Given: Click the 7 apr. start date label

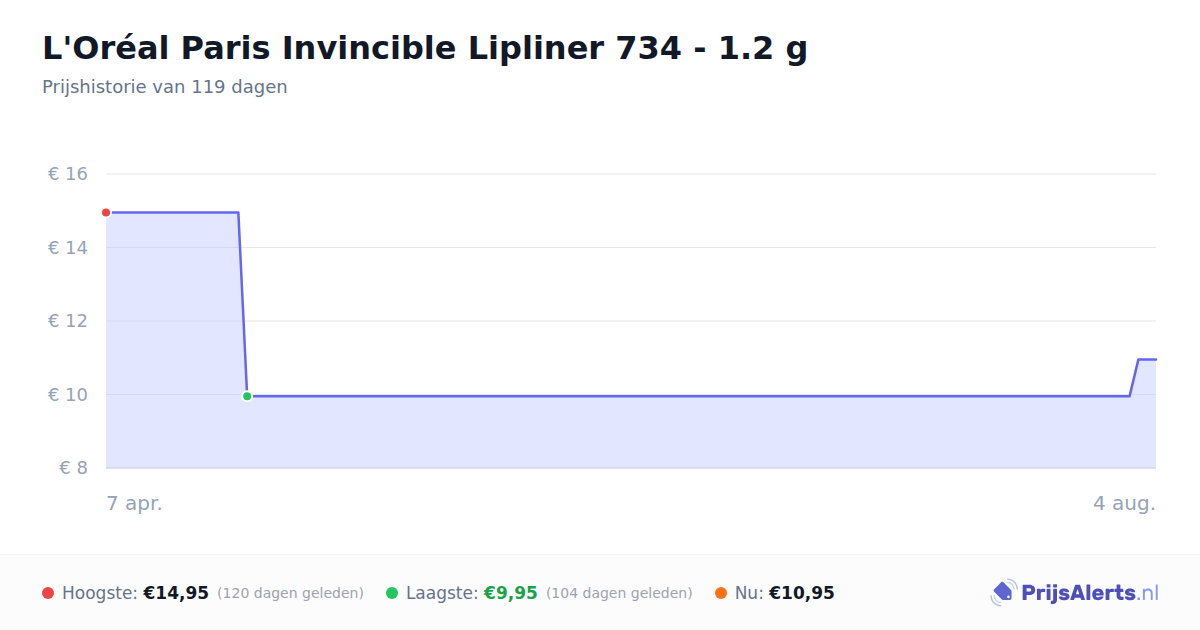Looking at the screenshot, I should (x=135, y=504).
